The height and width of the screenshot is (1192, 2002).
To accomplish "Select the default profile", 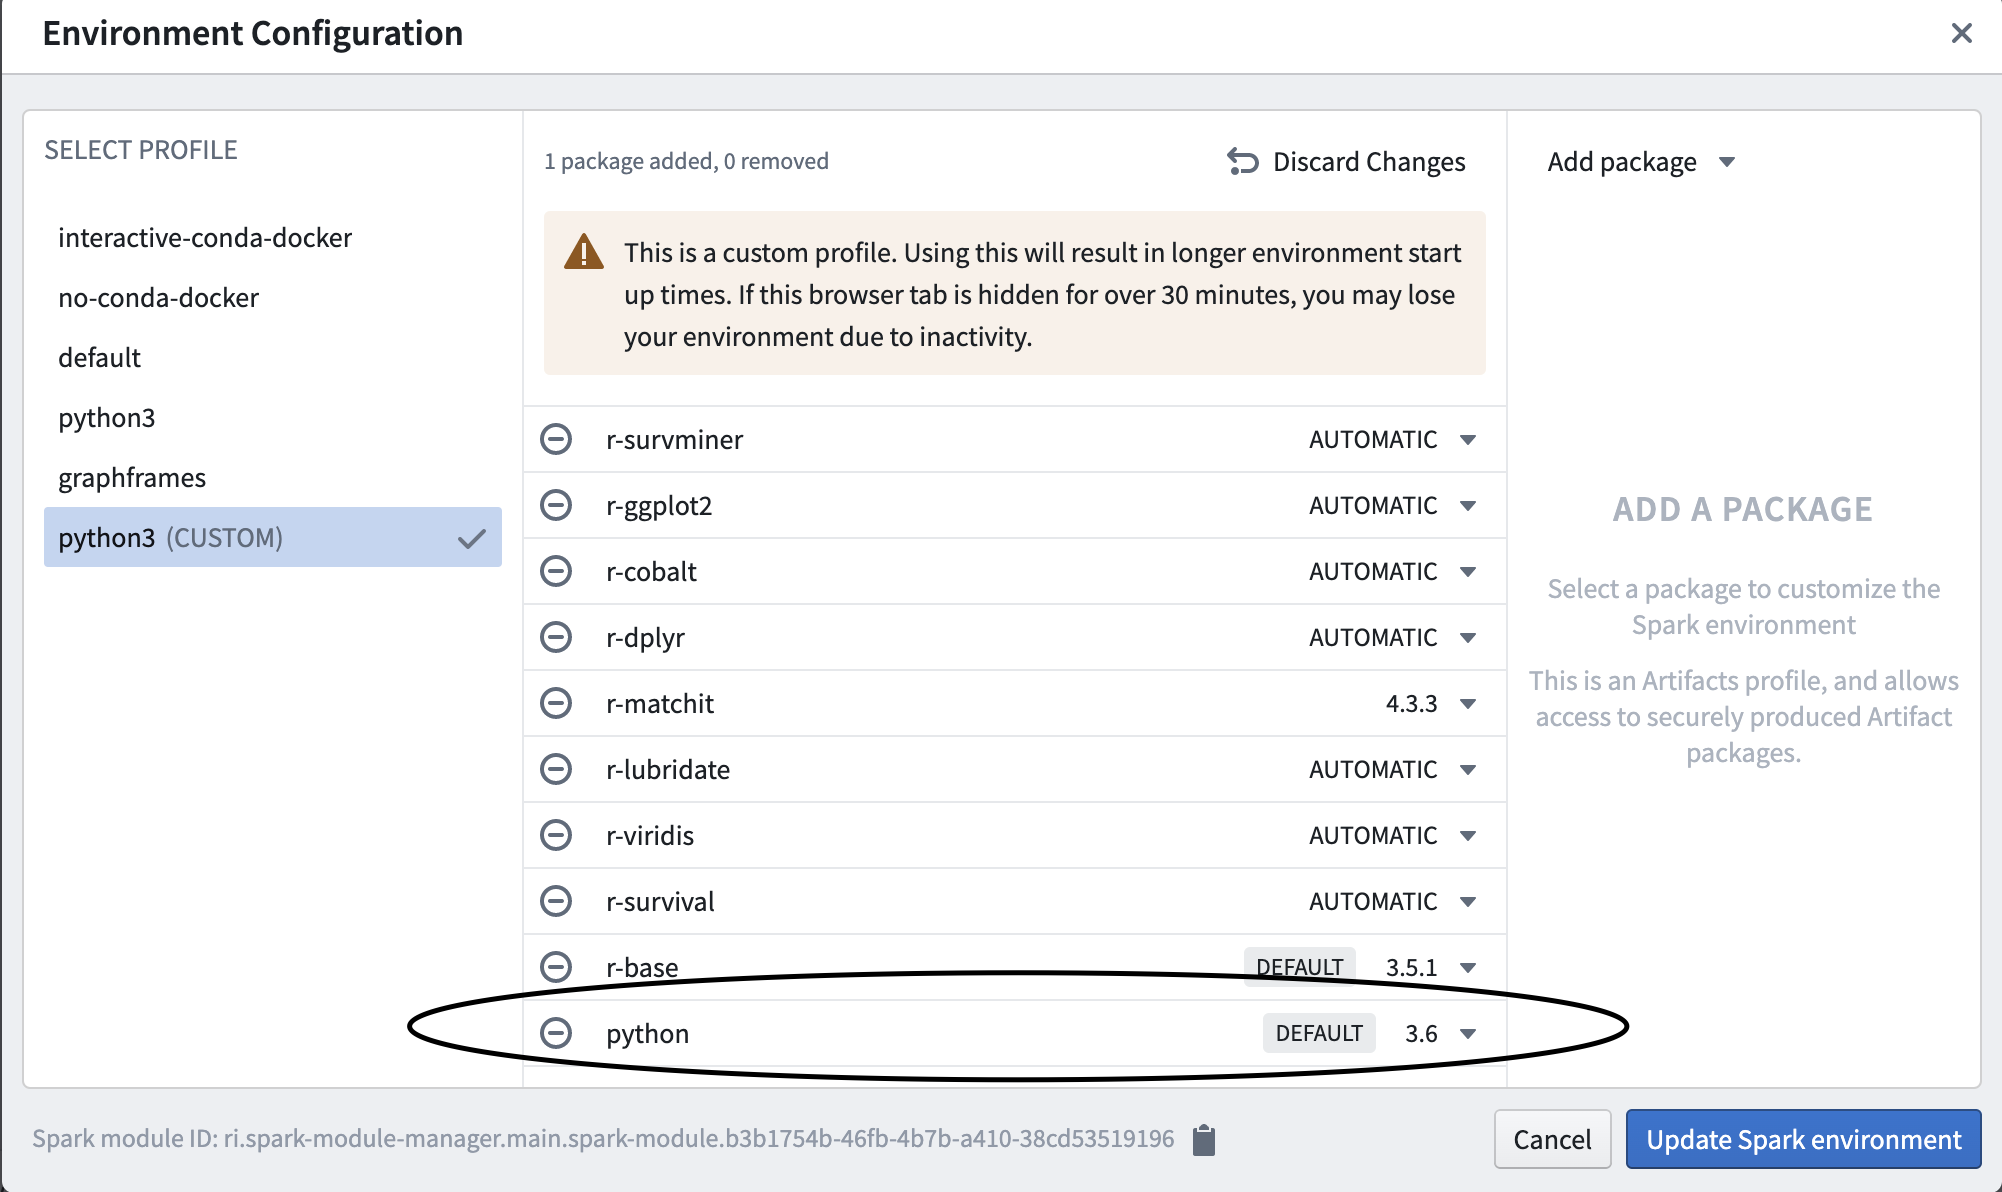I will [x=272, y=357].
